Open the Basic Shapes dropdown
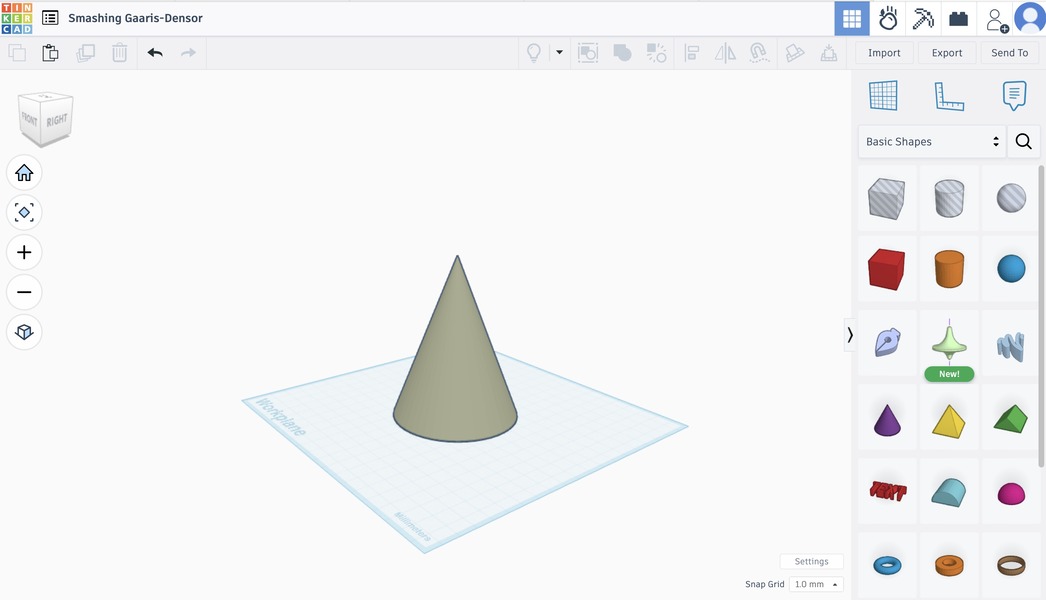 click(932, 142)
